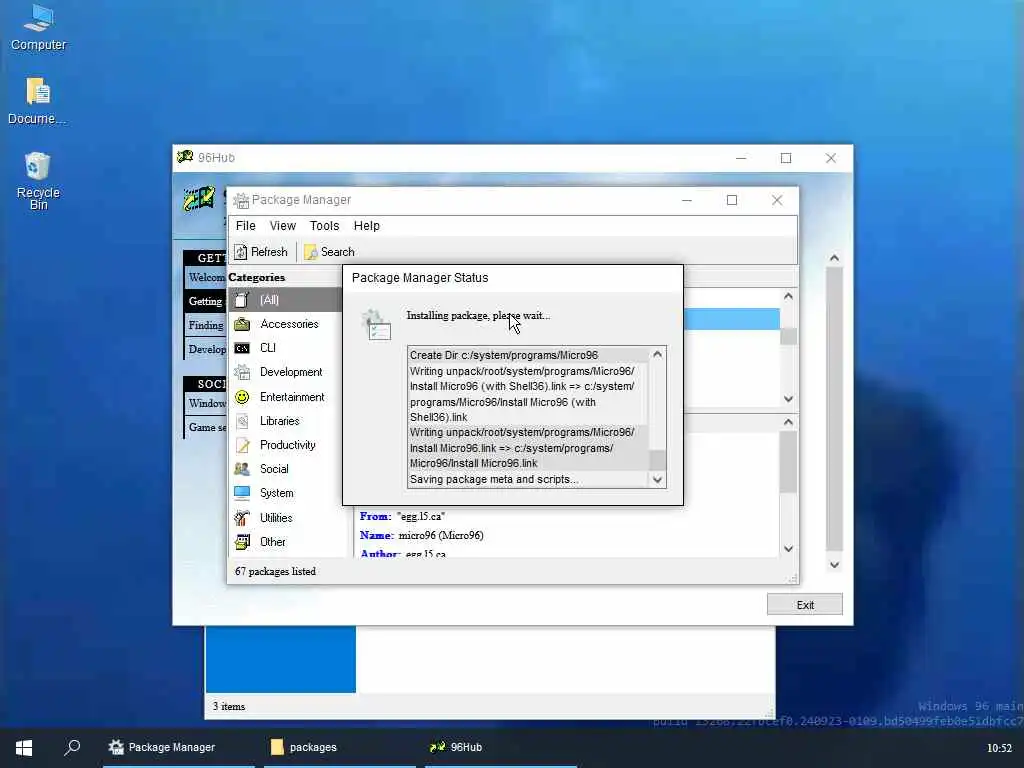Click the Package Manager Status install icon
1024x768 pixels.
point(376,325)
